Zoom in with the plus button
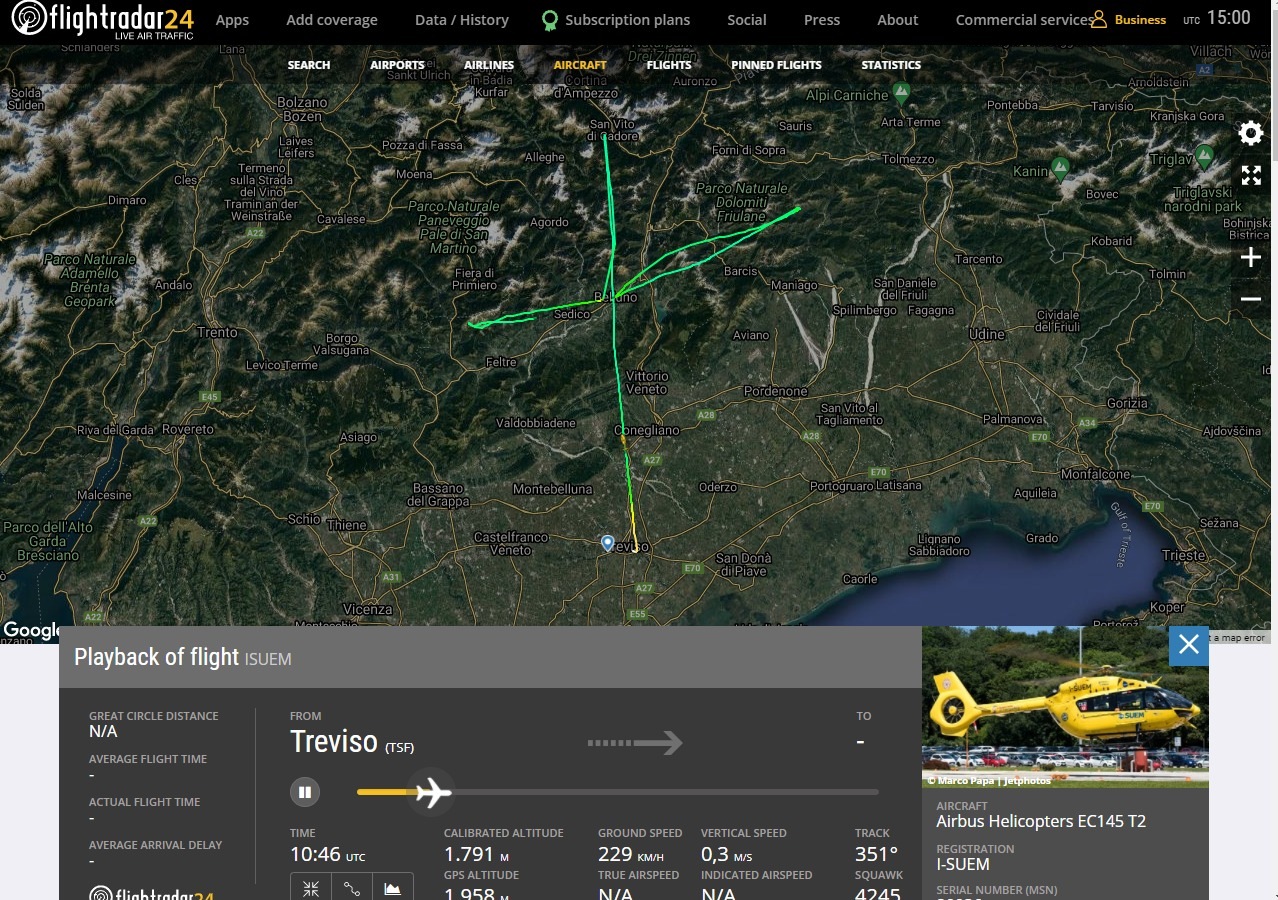This screenshot has width=1278, height=900. 1250,258
